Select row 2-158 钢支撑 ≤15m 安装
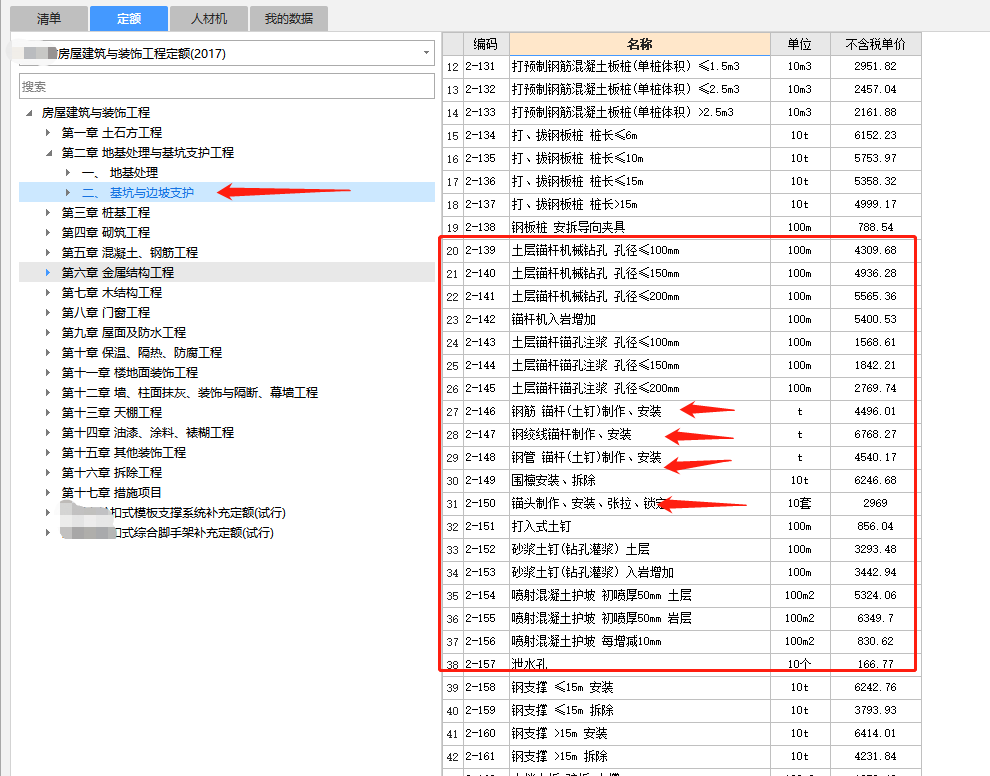Screen dimensions: 990x776 click(682, 688)
